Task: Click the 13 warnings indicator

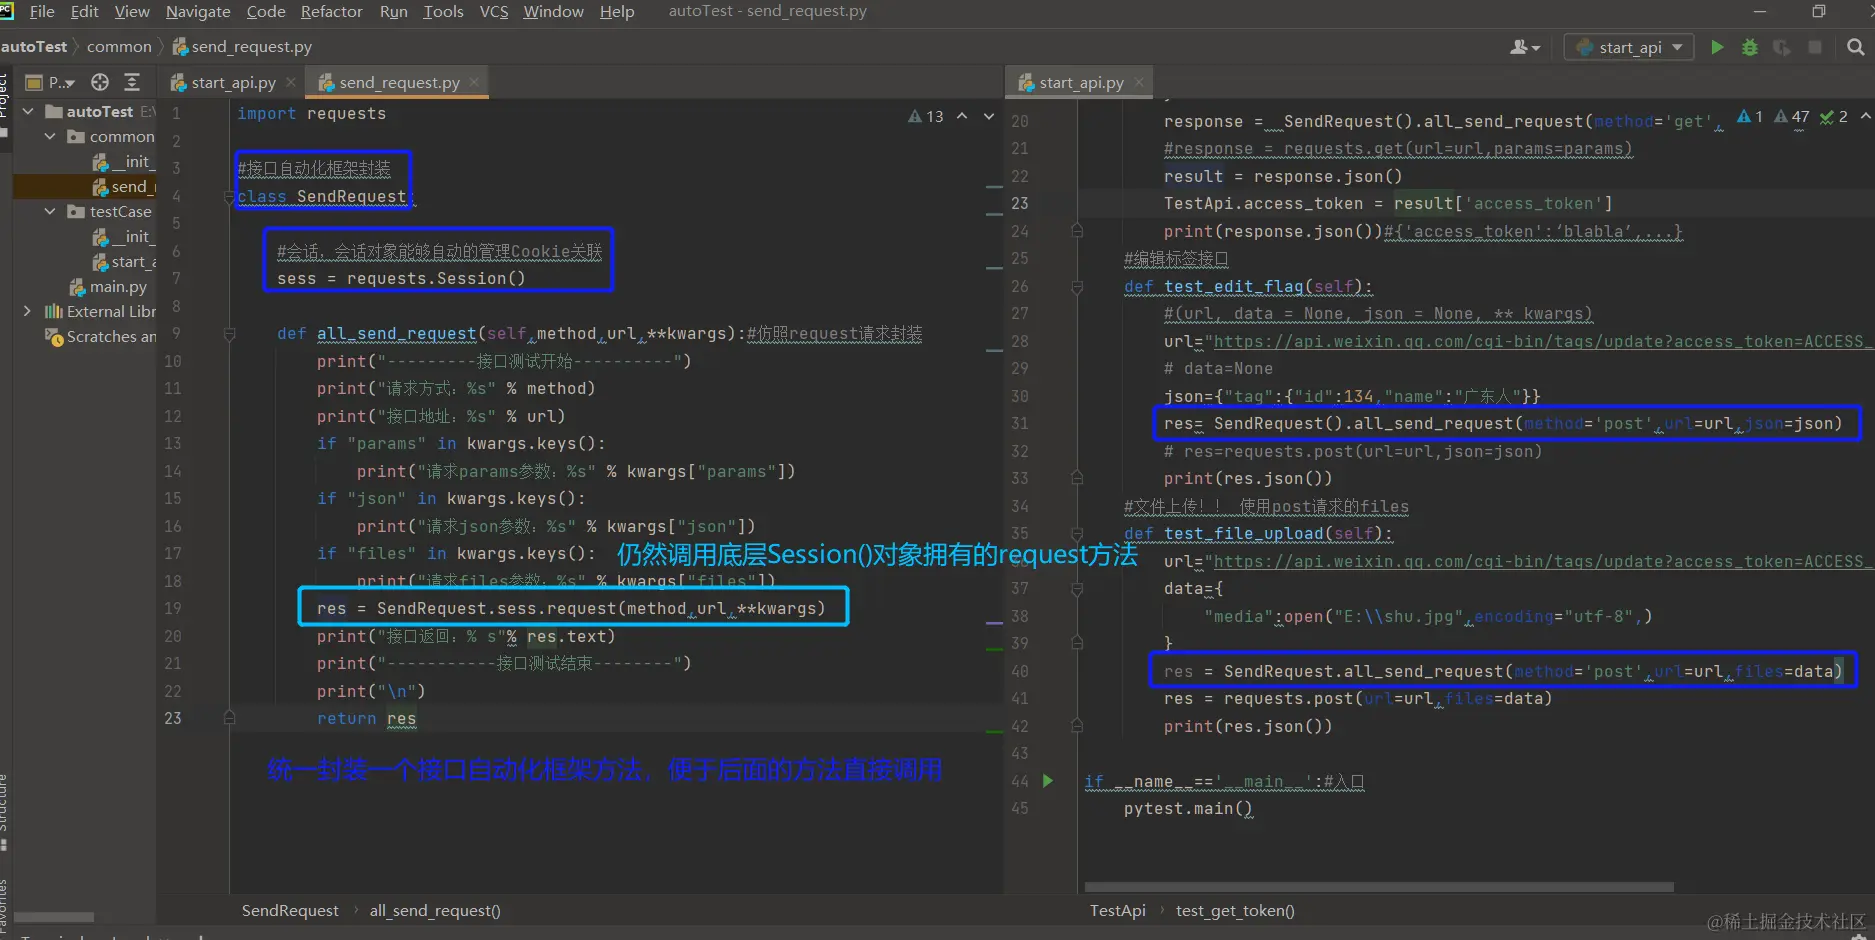Action: point(926,116)
